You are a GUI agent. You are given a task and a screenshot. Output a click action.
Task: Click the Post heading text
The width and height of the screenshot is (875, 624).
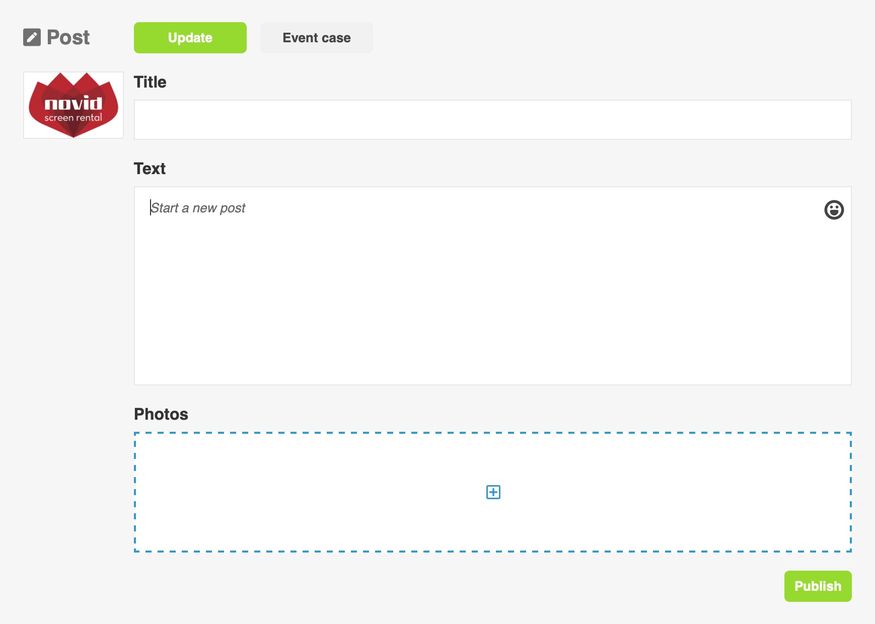click(x=68, y=37)
